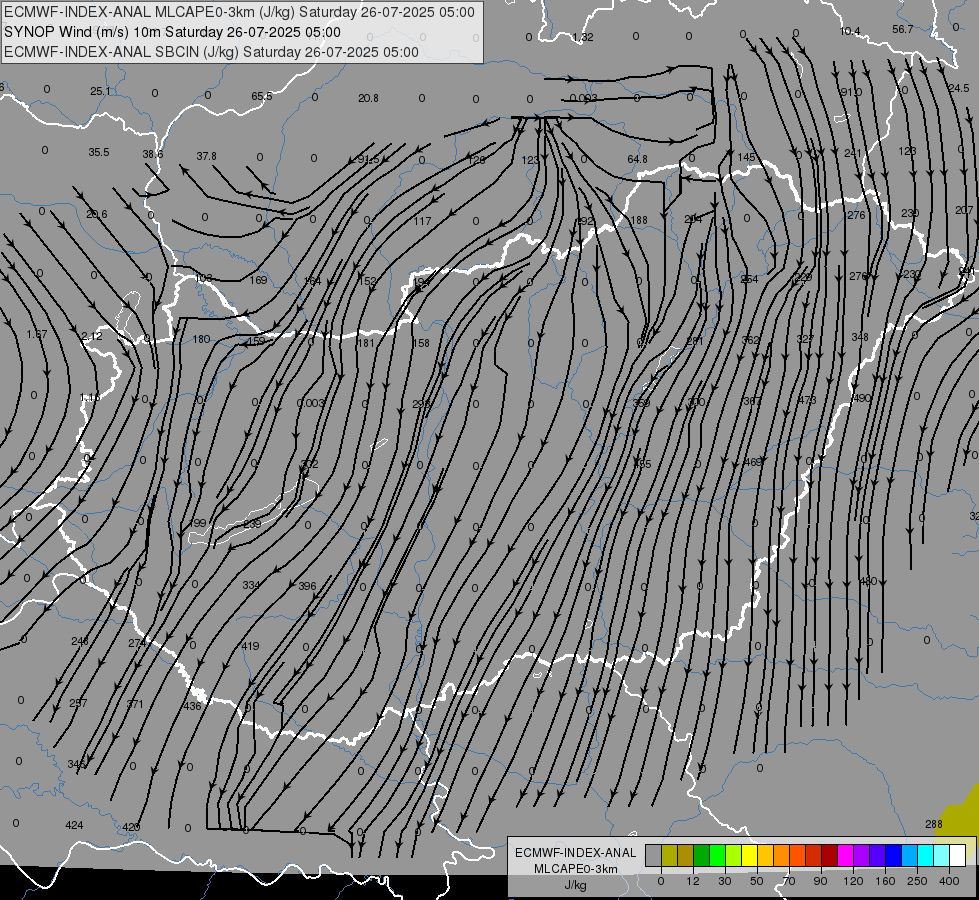Select the dark green legend swatch
This screenshot has width=979, height=900.
tap(702, 855)
